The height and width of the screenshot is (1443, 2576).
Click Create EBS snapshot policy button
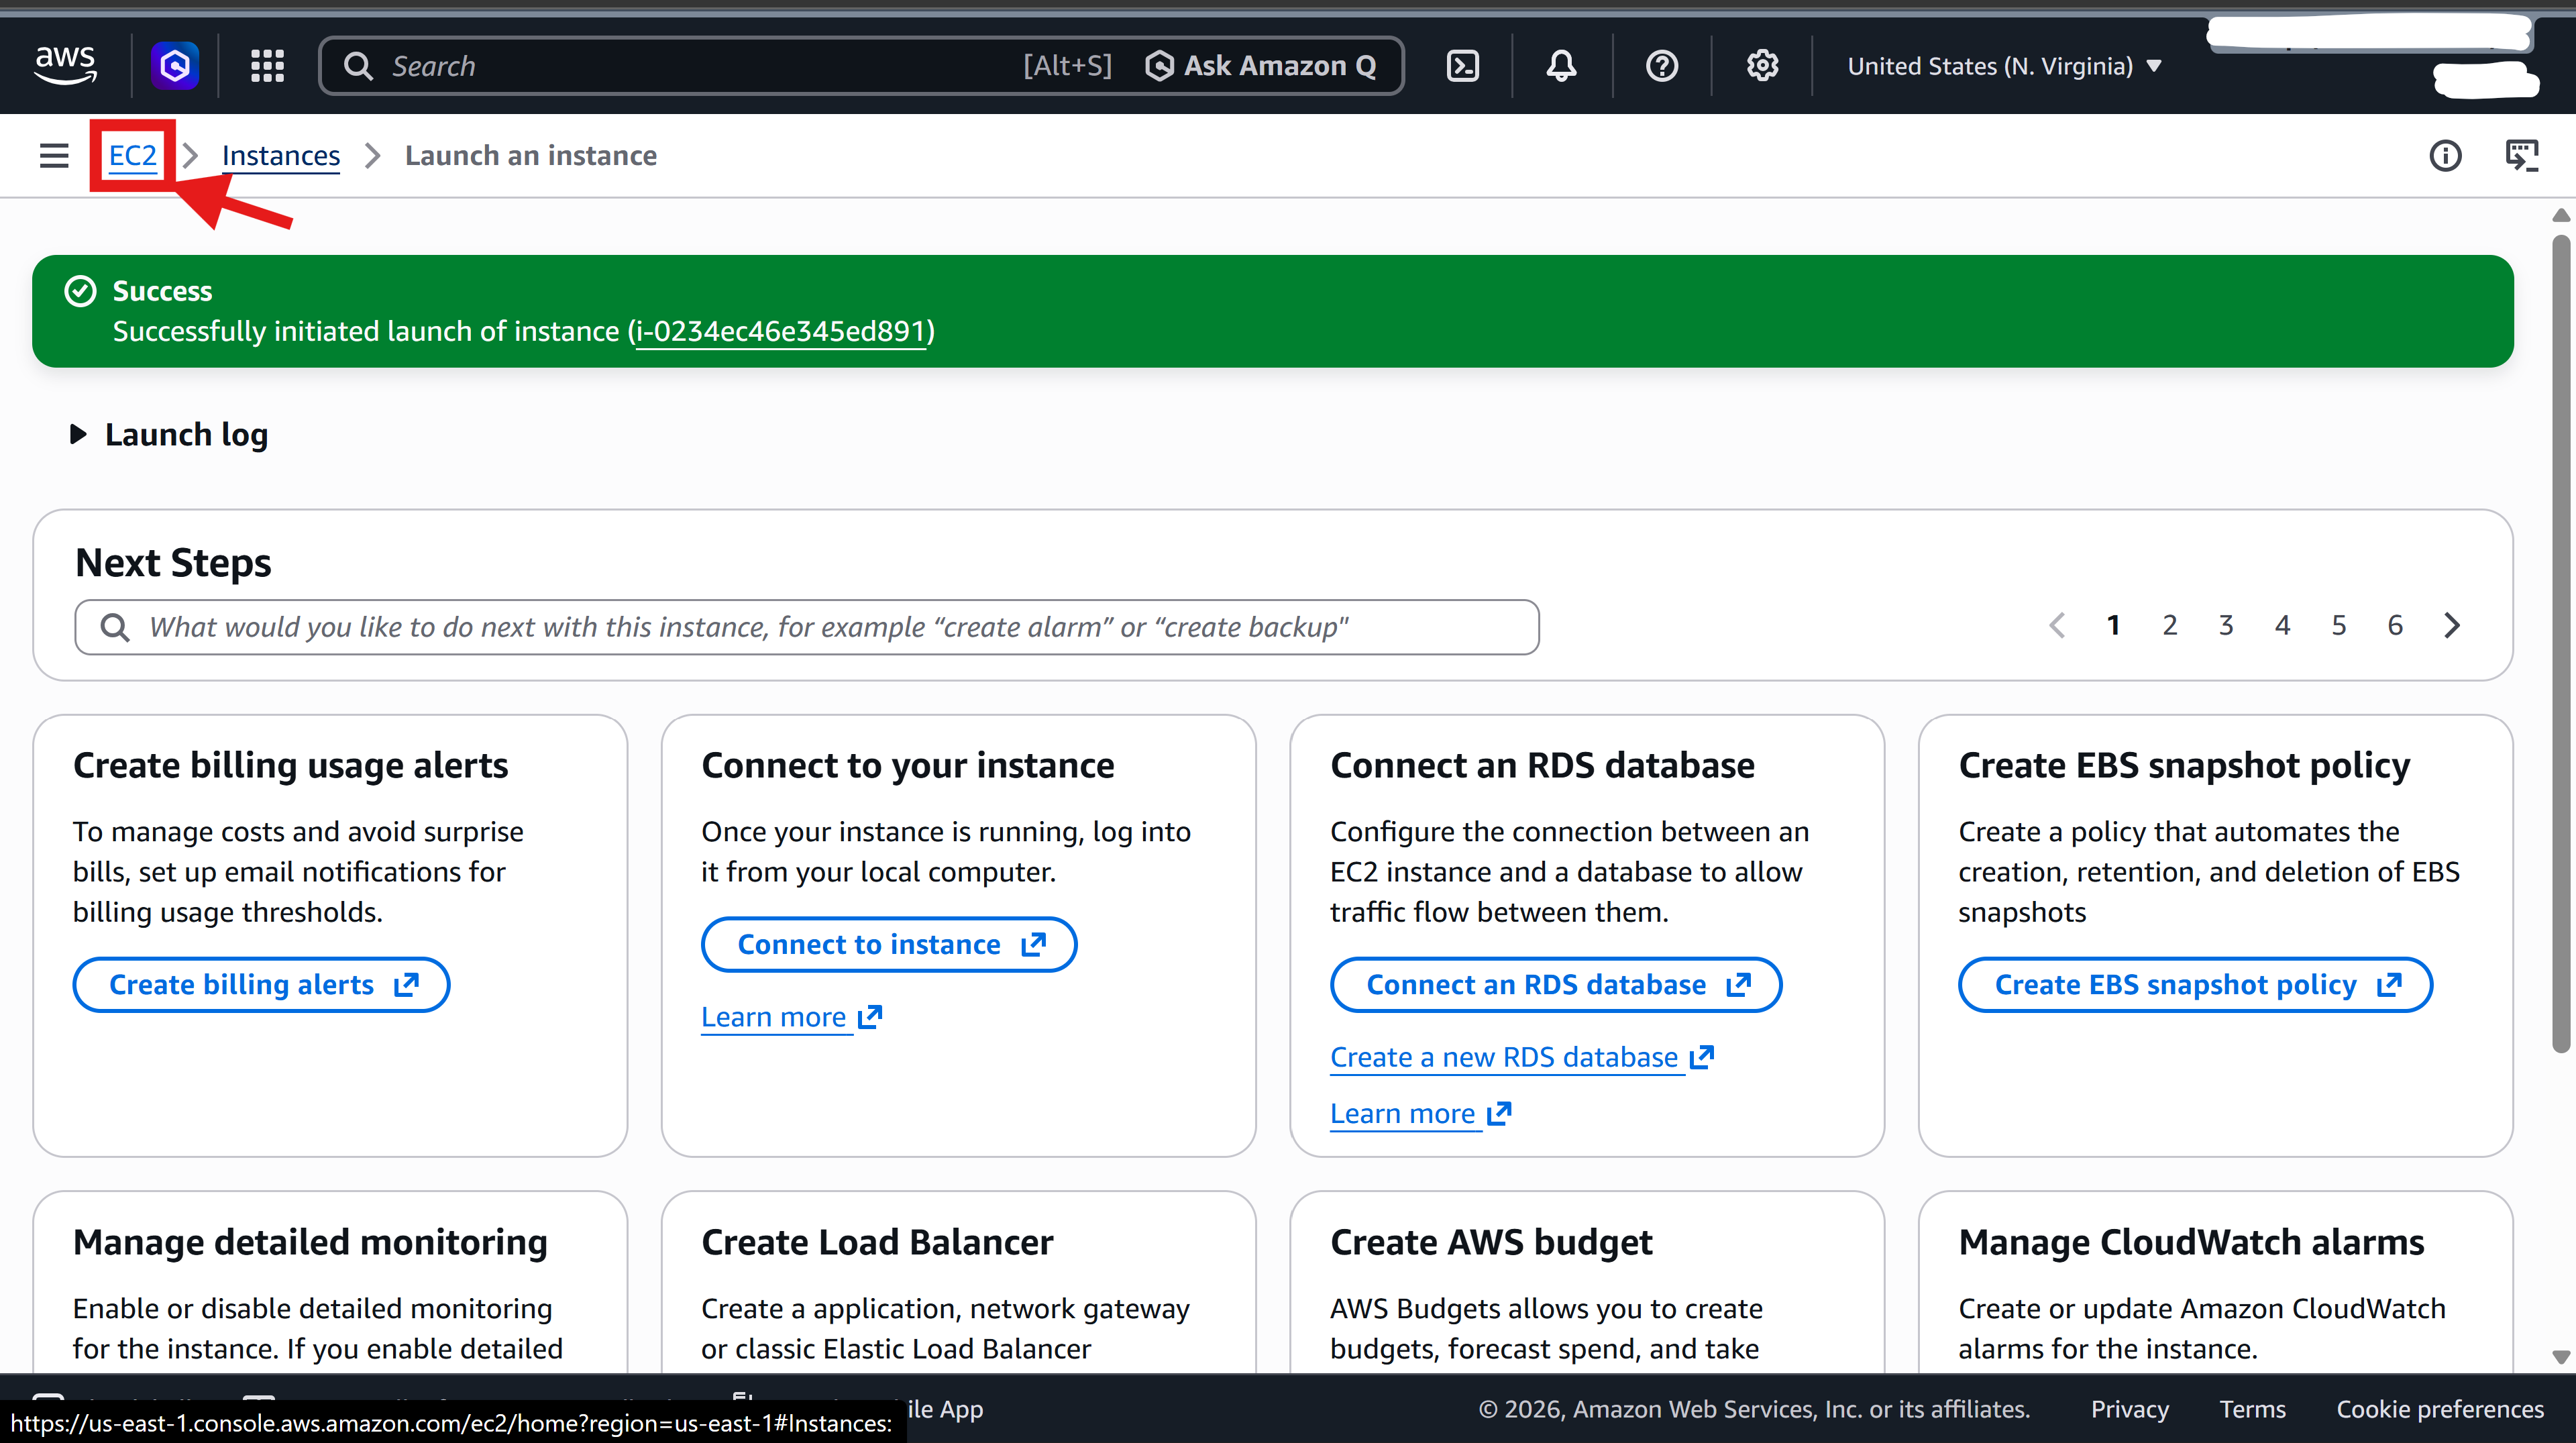point(2195,985)
